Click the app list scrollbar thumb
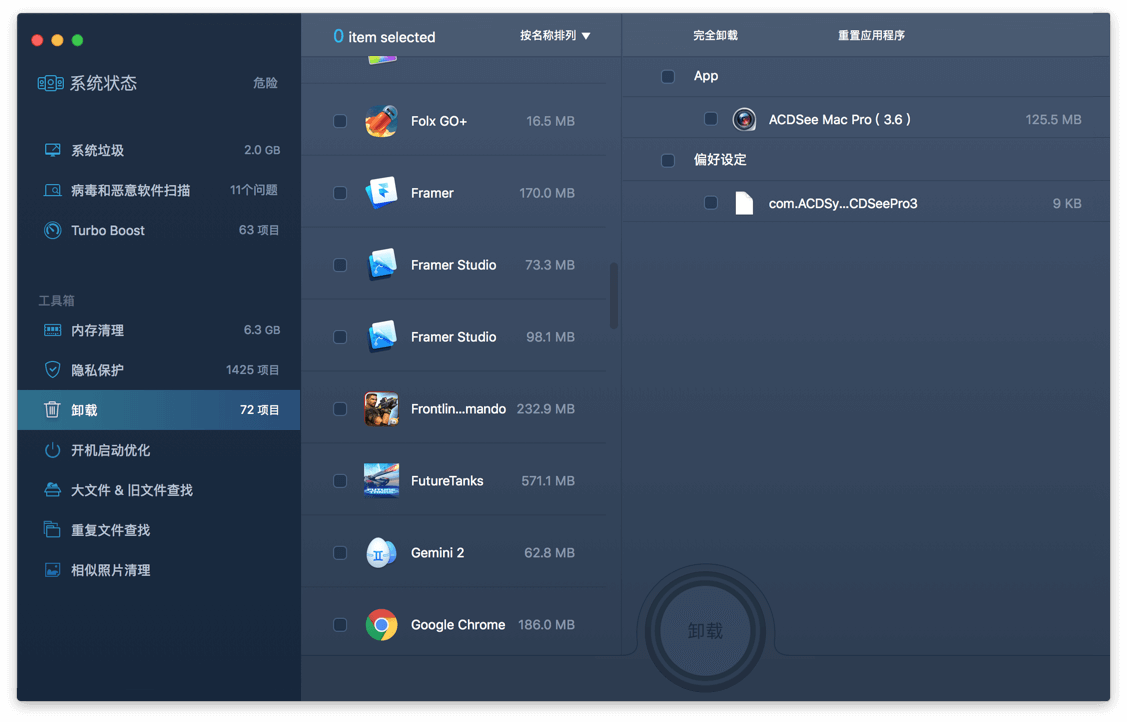This screenshot has width=1127, height=722. coord(613,296)
